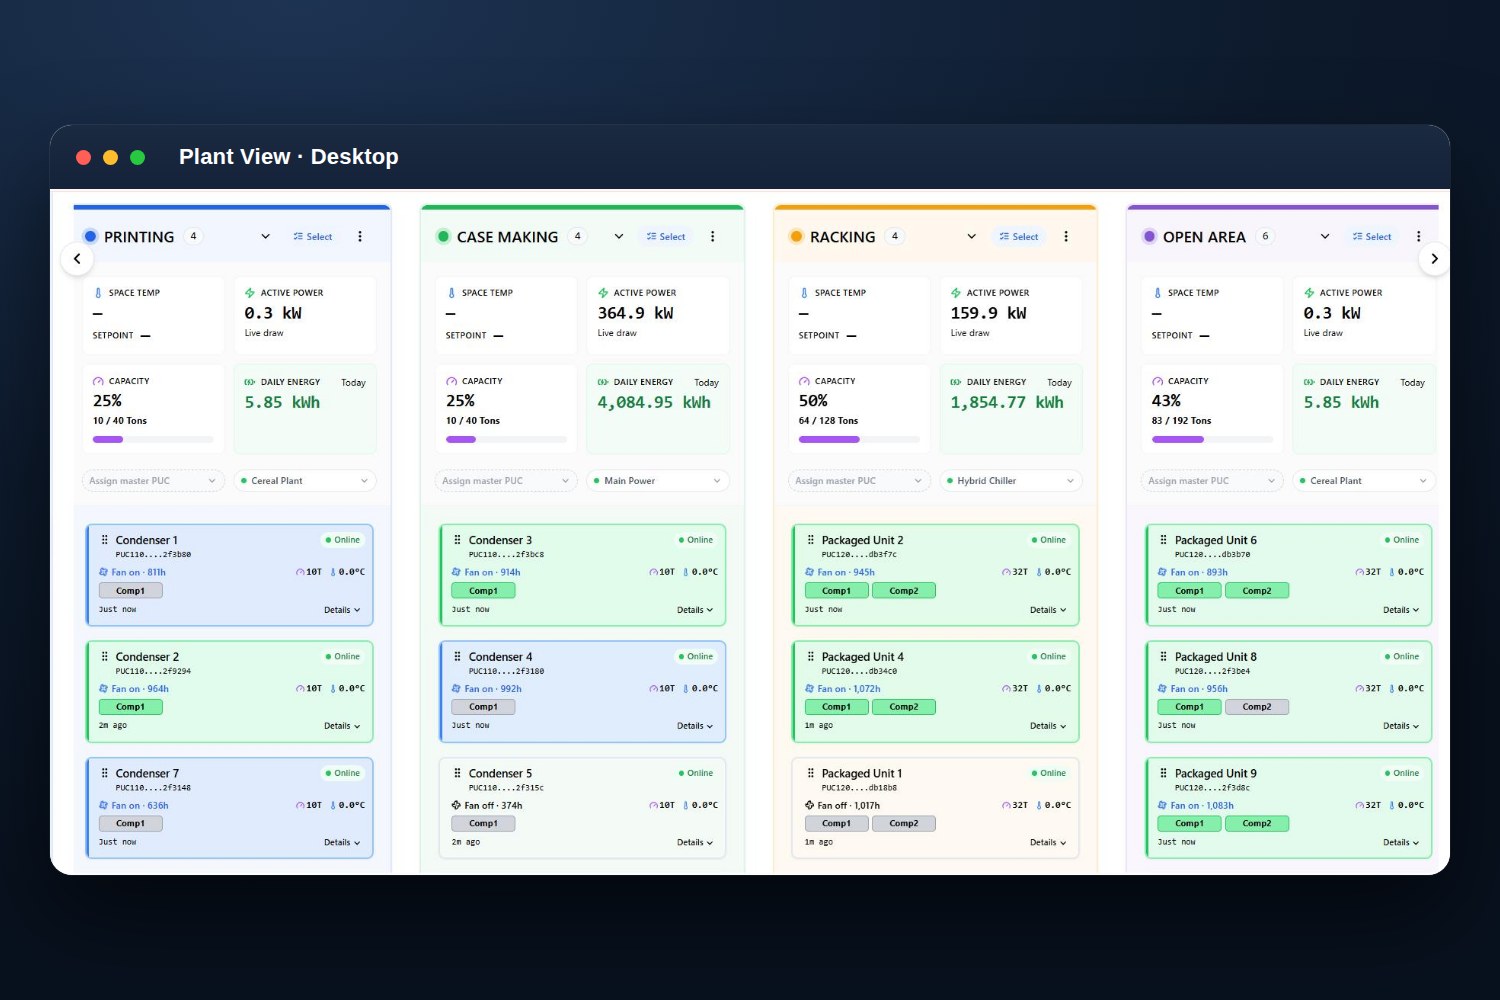The height and width of the screenshot is (1000, 1500).
Task: Expand Details for Condenser 4
Action: (695, 726)
